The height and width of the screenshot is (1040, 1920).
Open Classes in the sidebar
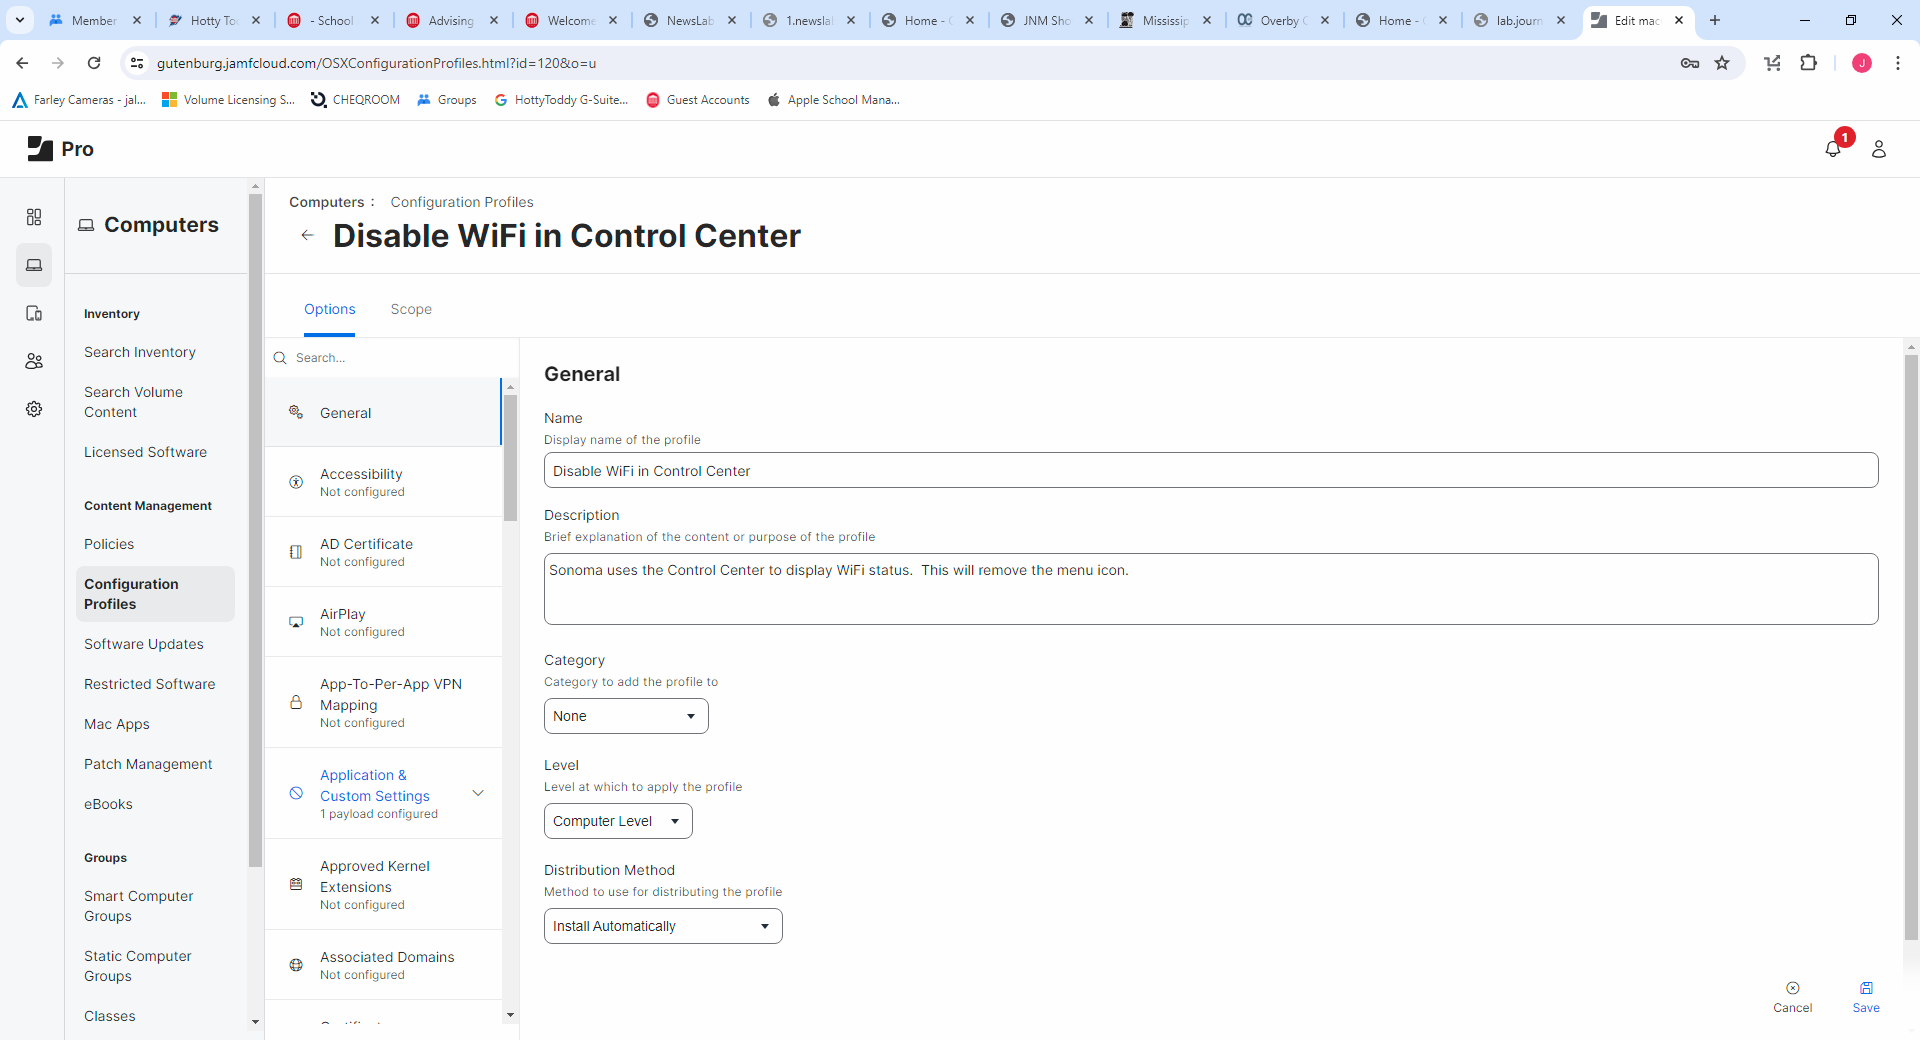110,1016
